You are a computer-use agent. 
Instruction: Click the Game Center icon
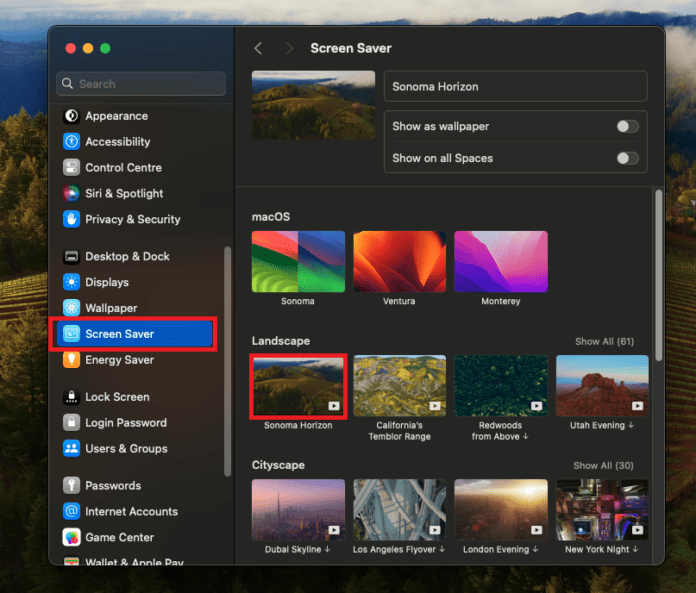(72, 537)
